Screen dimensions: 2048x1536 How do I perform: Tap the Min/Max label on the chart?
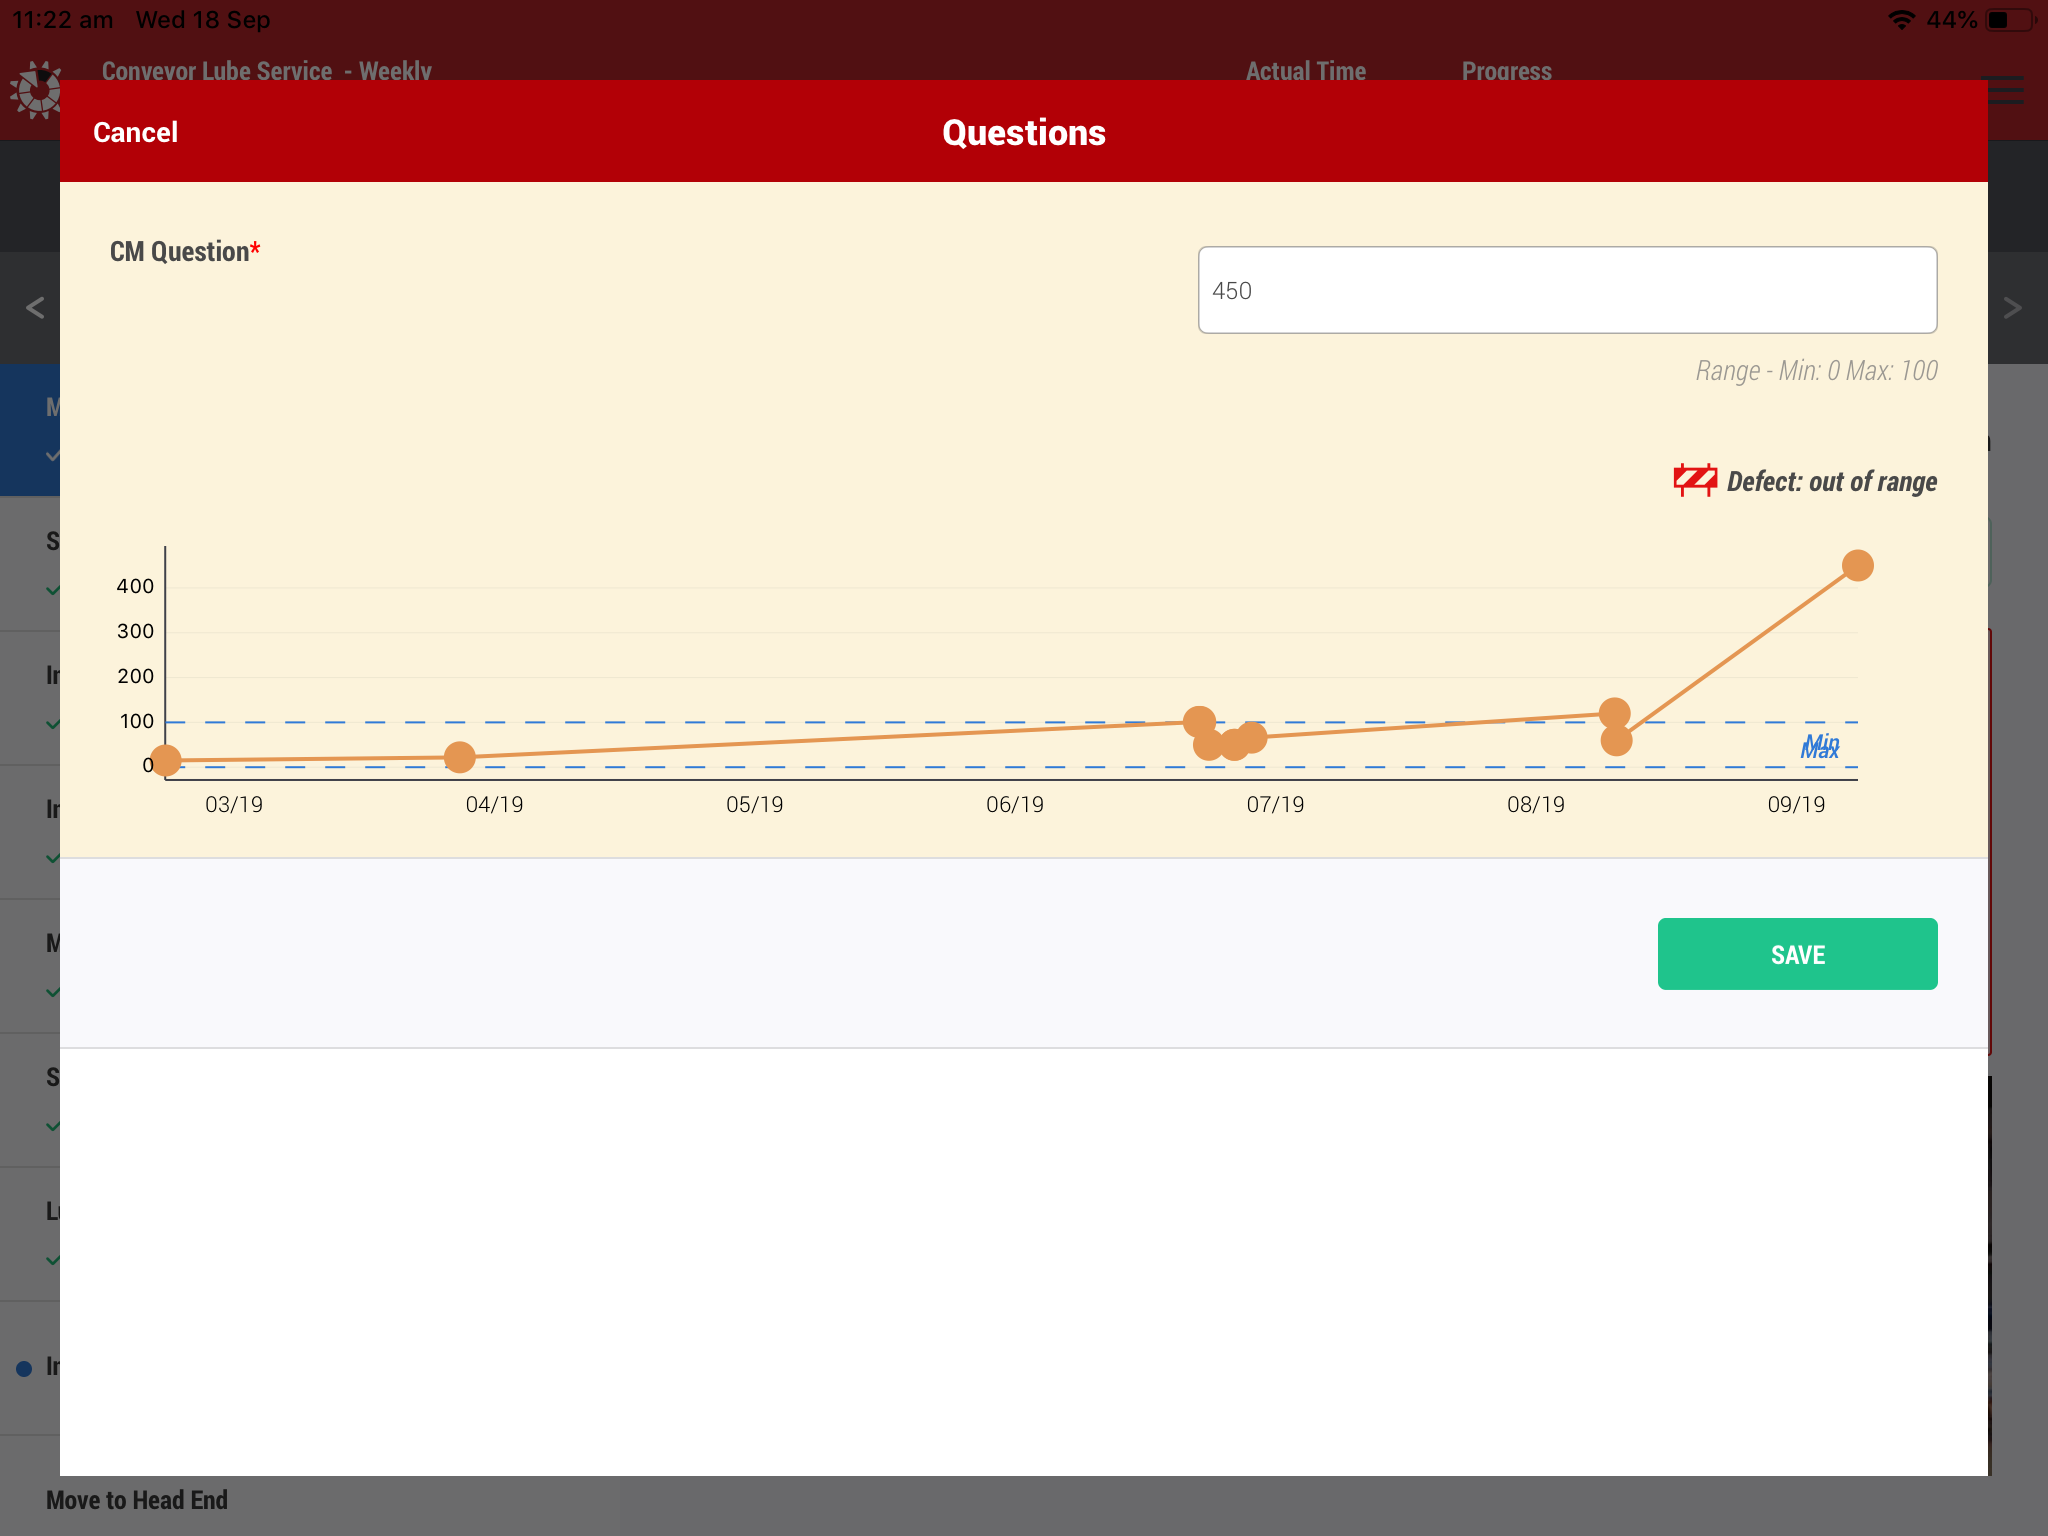[1820, 746]
